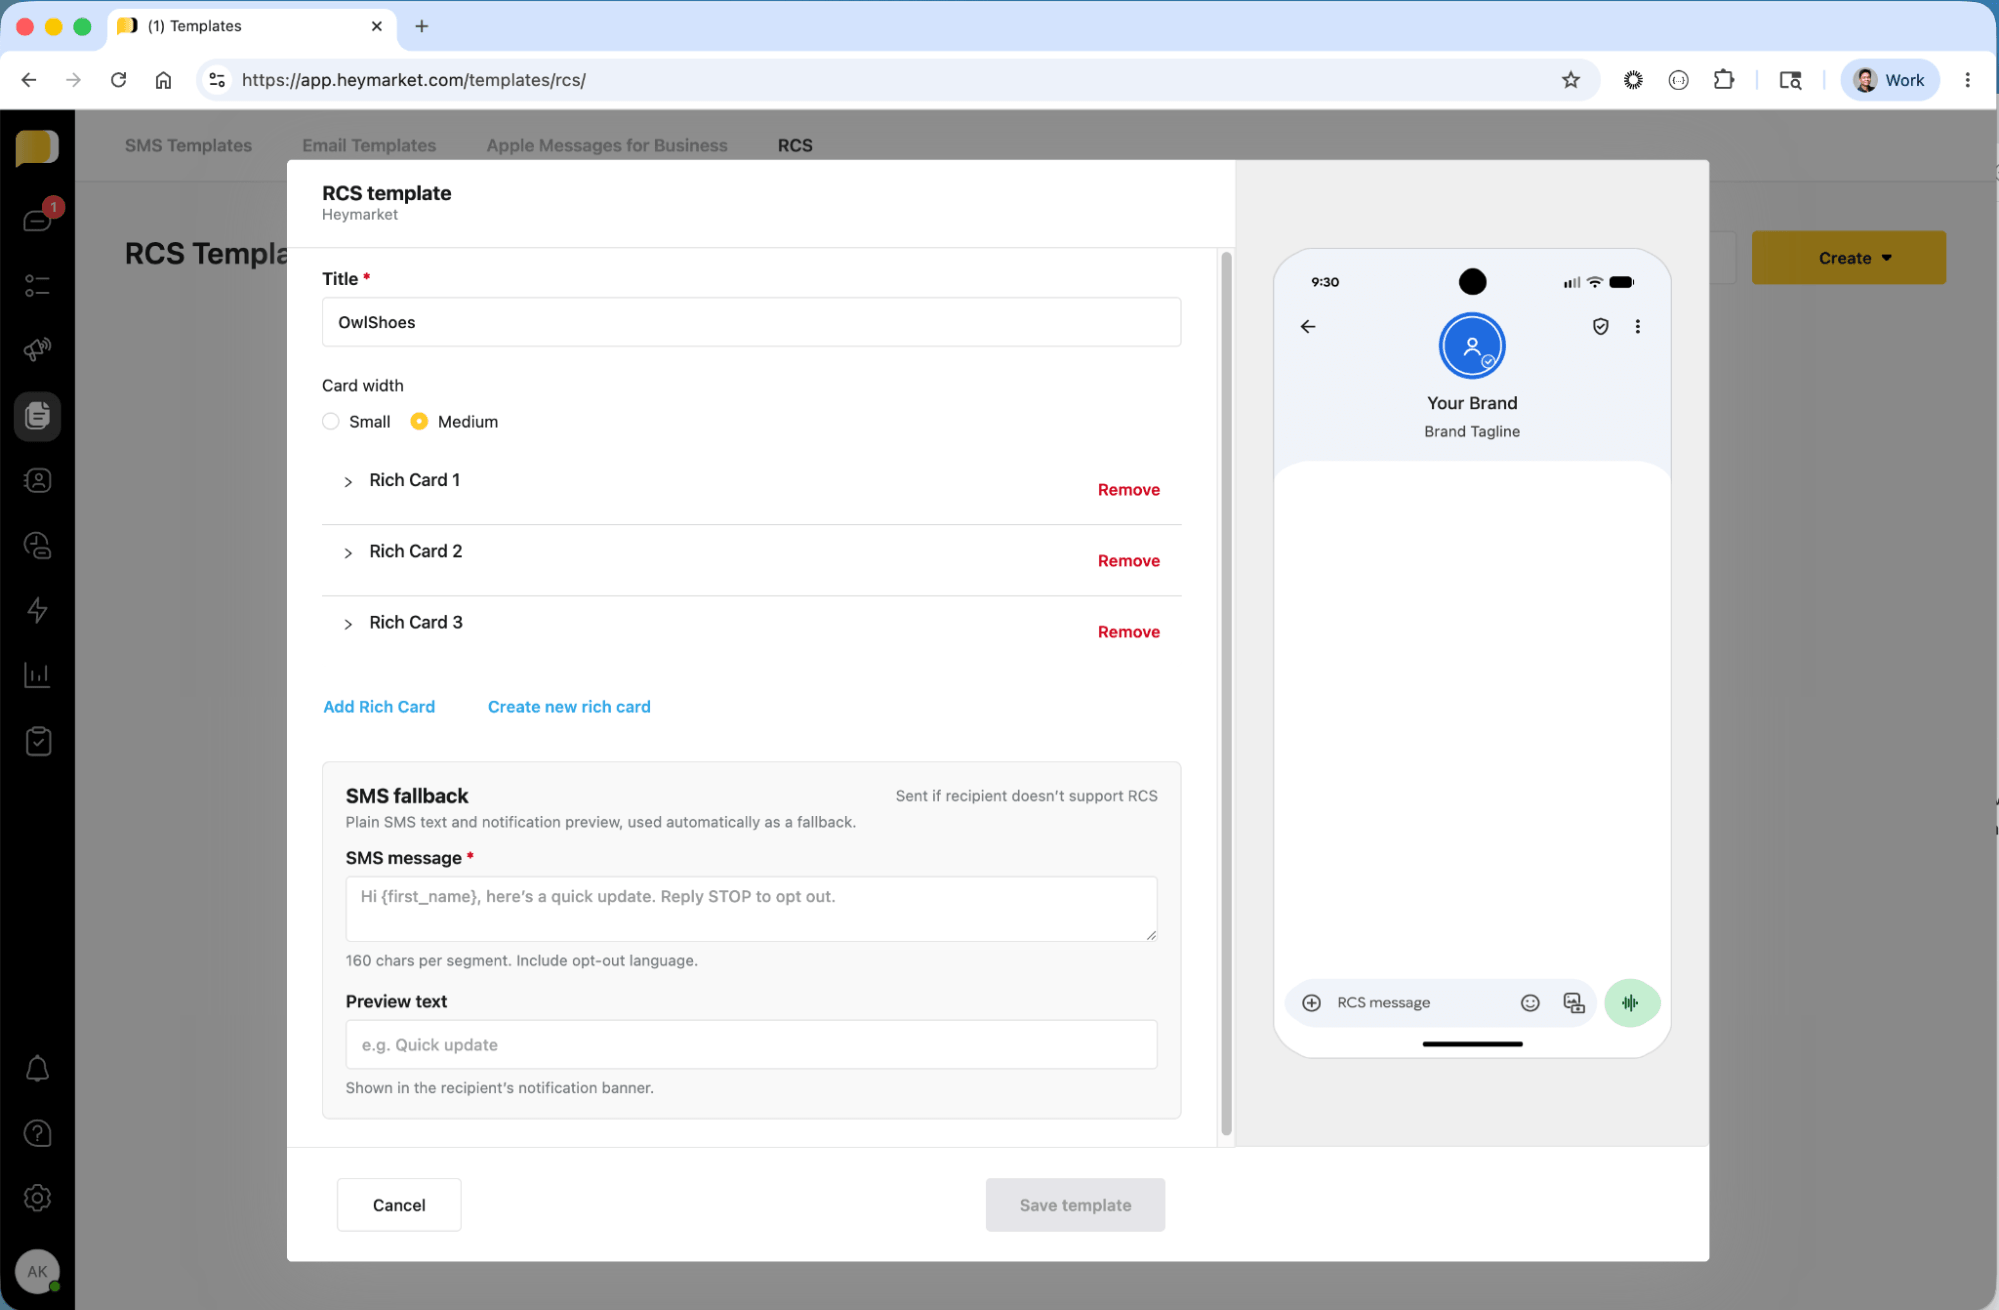The width and height of the screenshot is (1999, 1310).
Task: Open the Work profile menu
Action: tap(1889, 80)
